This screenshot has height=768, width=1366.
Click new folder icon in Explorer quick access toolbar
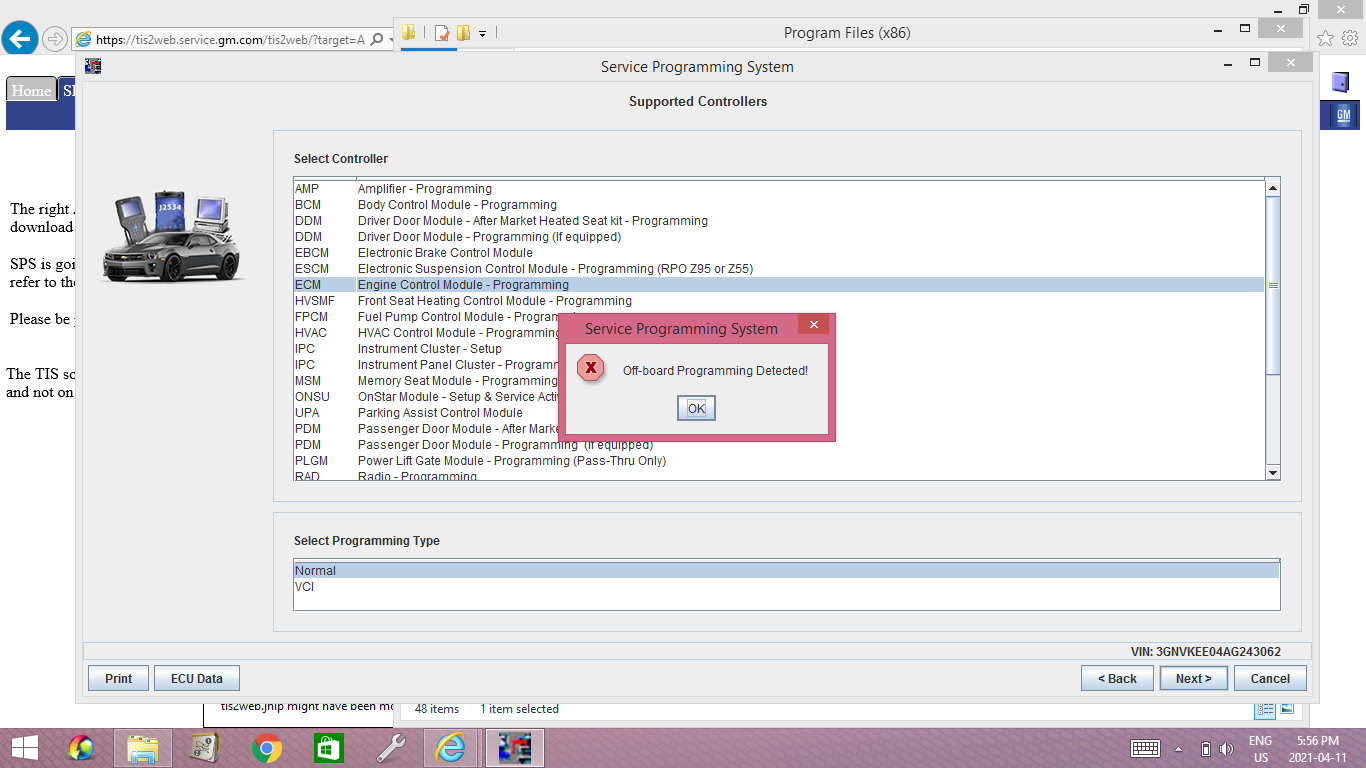coord(463,33)
